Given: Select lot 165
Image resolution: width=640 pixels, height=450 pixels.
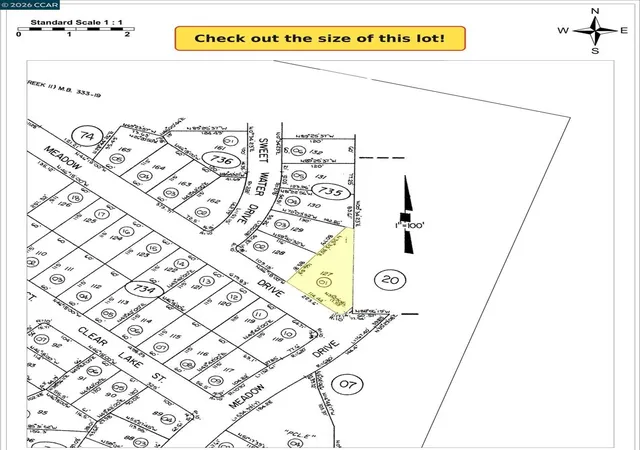Looking at the screenshot, I should click(x=124, y=150).
